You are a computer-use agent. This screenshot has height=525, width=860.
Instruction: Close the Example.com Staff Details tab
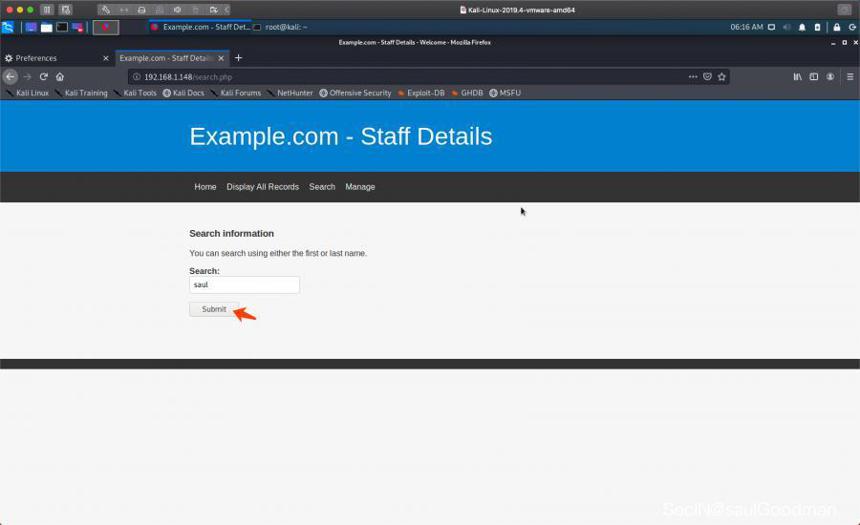tap(221, 58)
